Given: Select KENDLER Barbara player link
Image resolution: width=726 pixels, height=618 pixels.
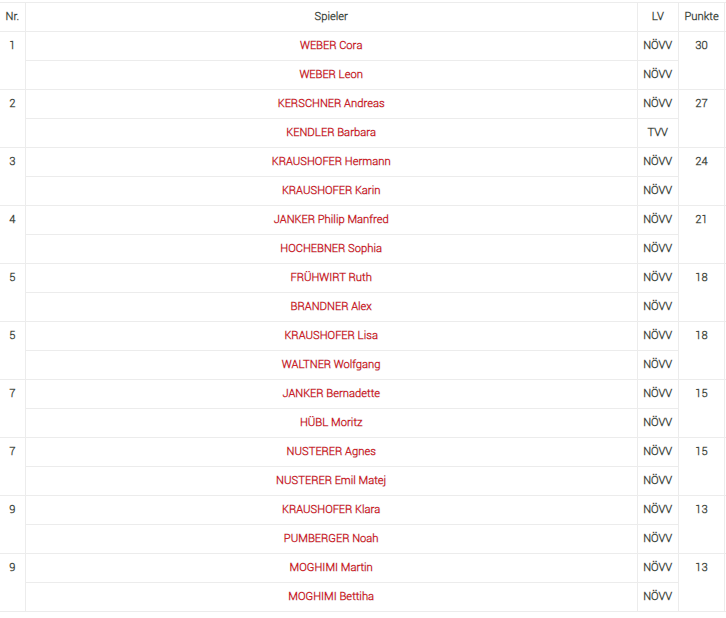Looking at the screenshot, I should (x=331, y=132).
